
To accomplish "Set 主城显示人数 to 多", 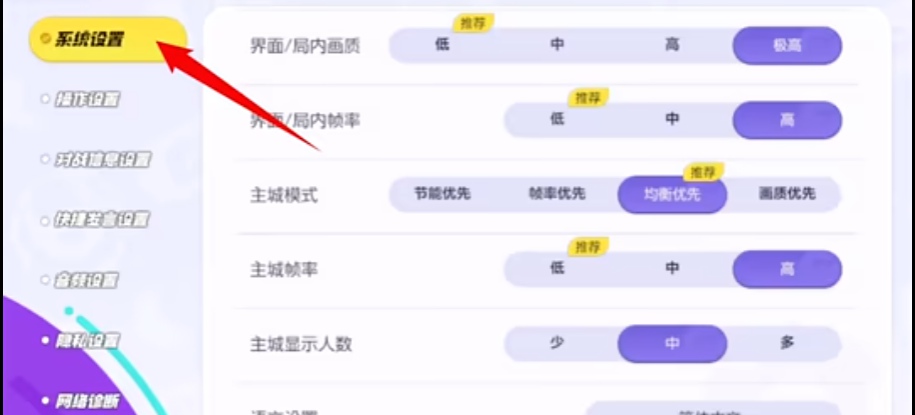I will pyautogui.click(x=787, y=343).
